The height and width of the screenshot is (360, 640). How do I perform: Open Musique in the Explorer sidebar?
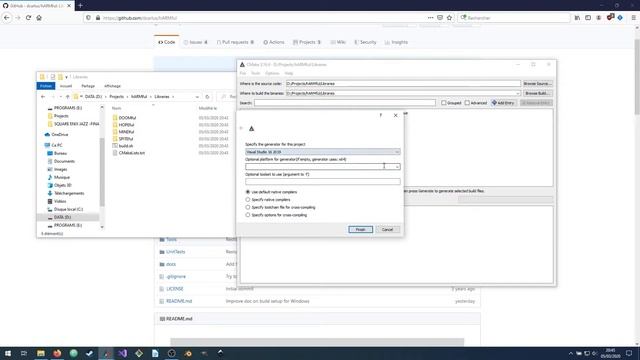point(62,177)
